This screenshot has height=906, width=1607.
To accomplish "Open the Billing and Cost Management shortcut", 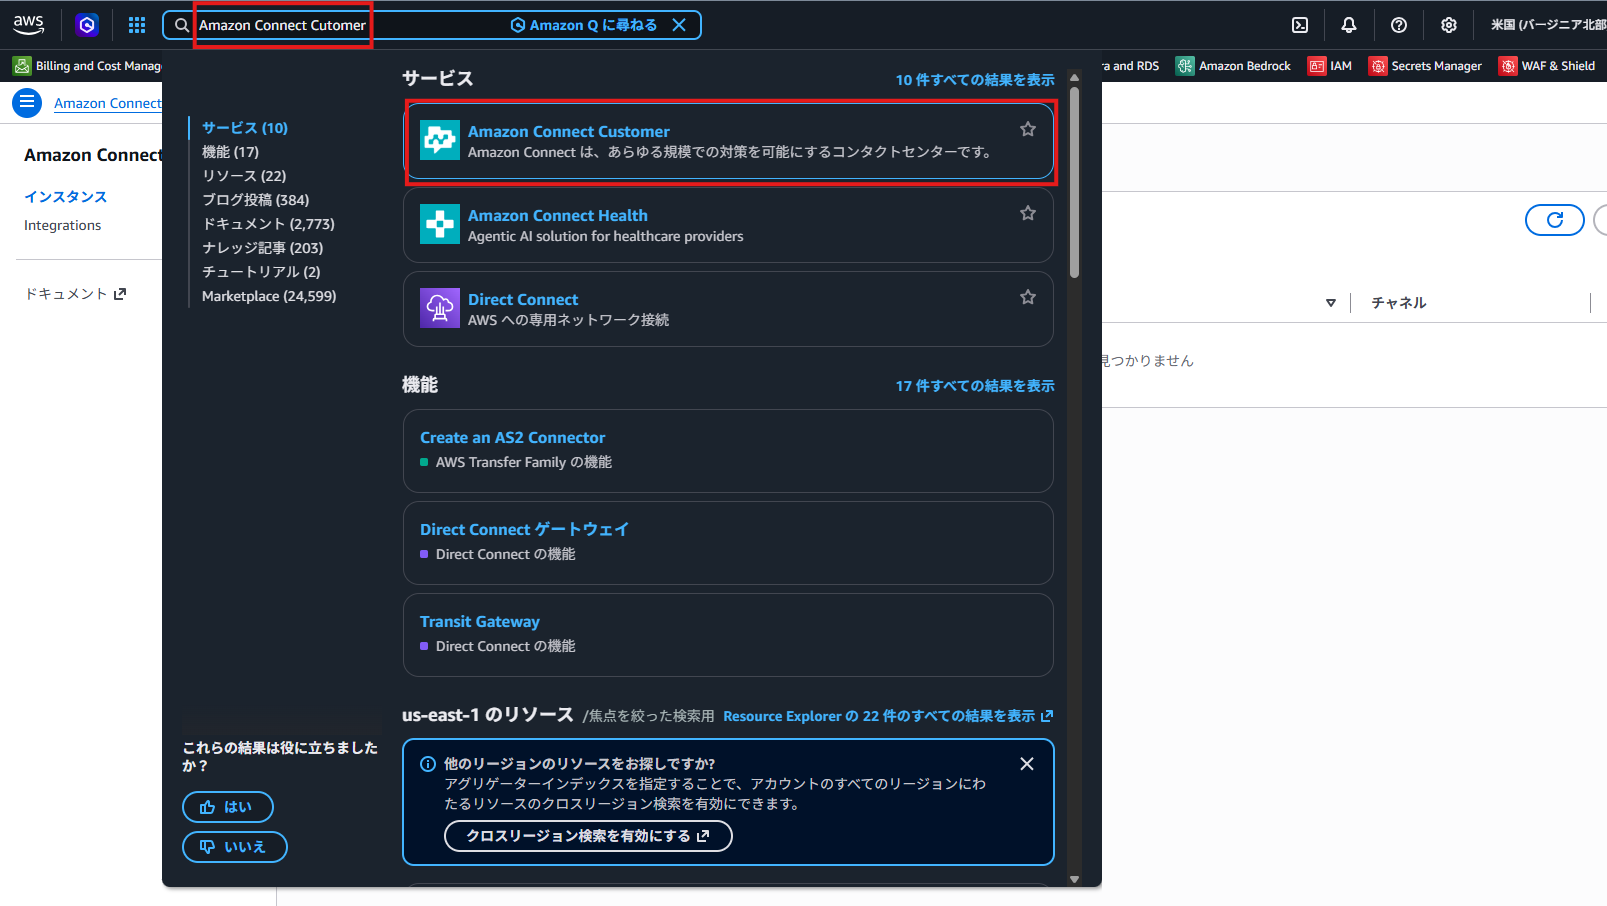I will point(87,66).
